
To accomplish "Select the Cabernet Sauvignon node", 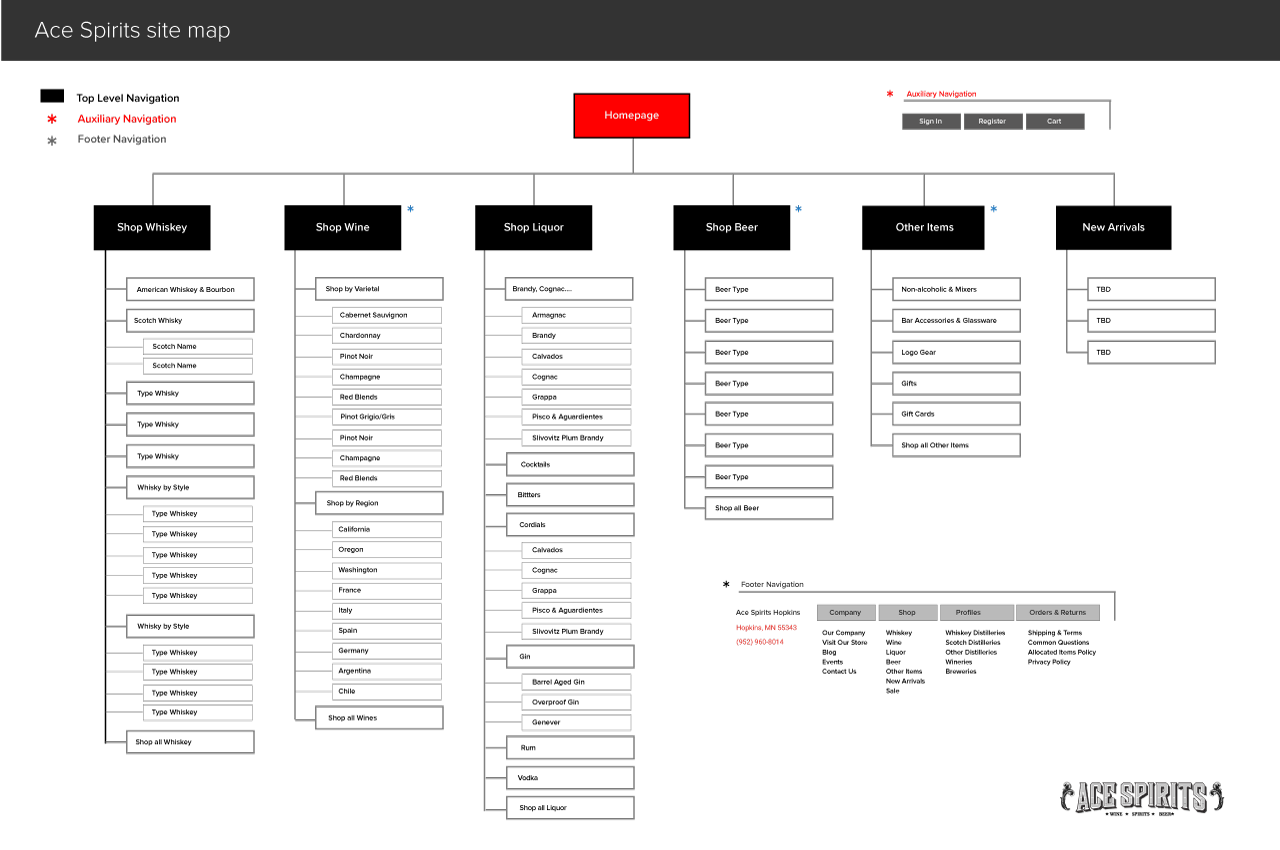I will [387, 315].
